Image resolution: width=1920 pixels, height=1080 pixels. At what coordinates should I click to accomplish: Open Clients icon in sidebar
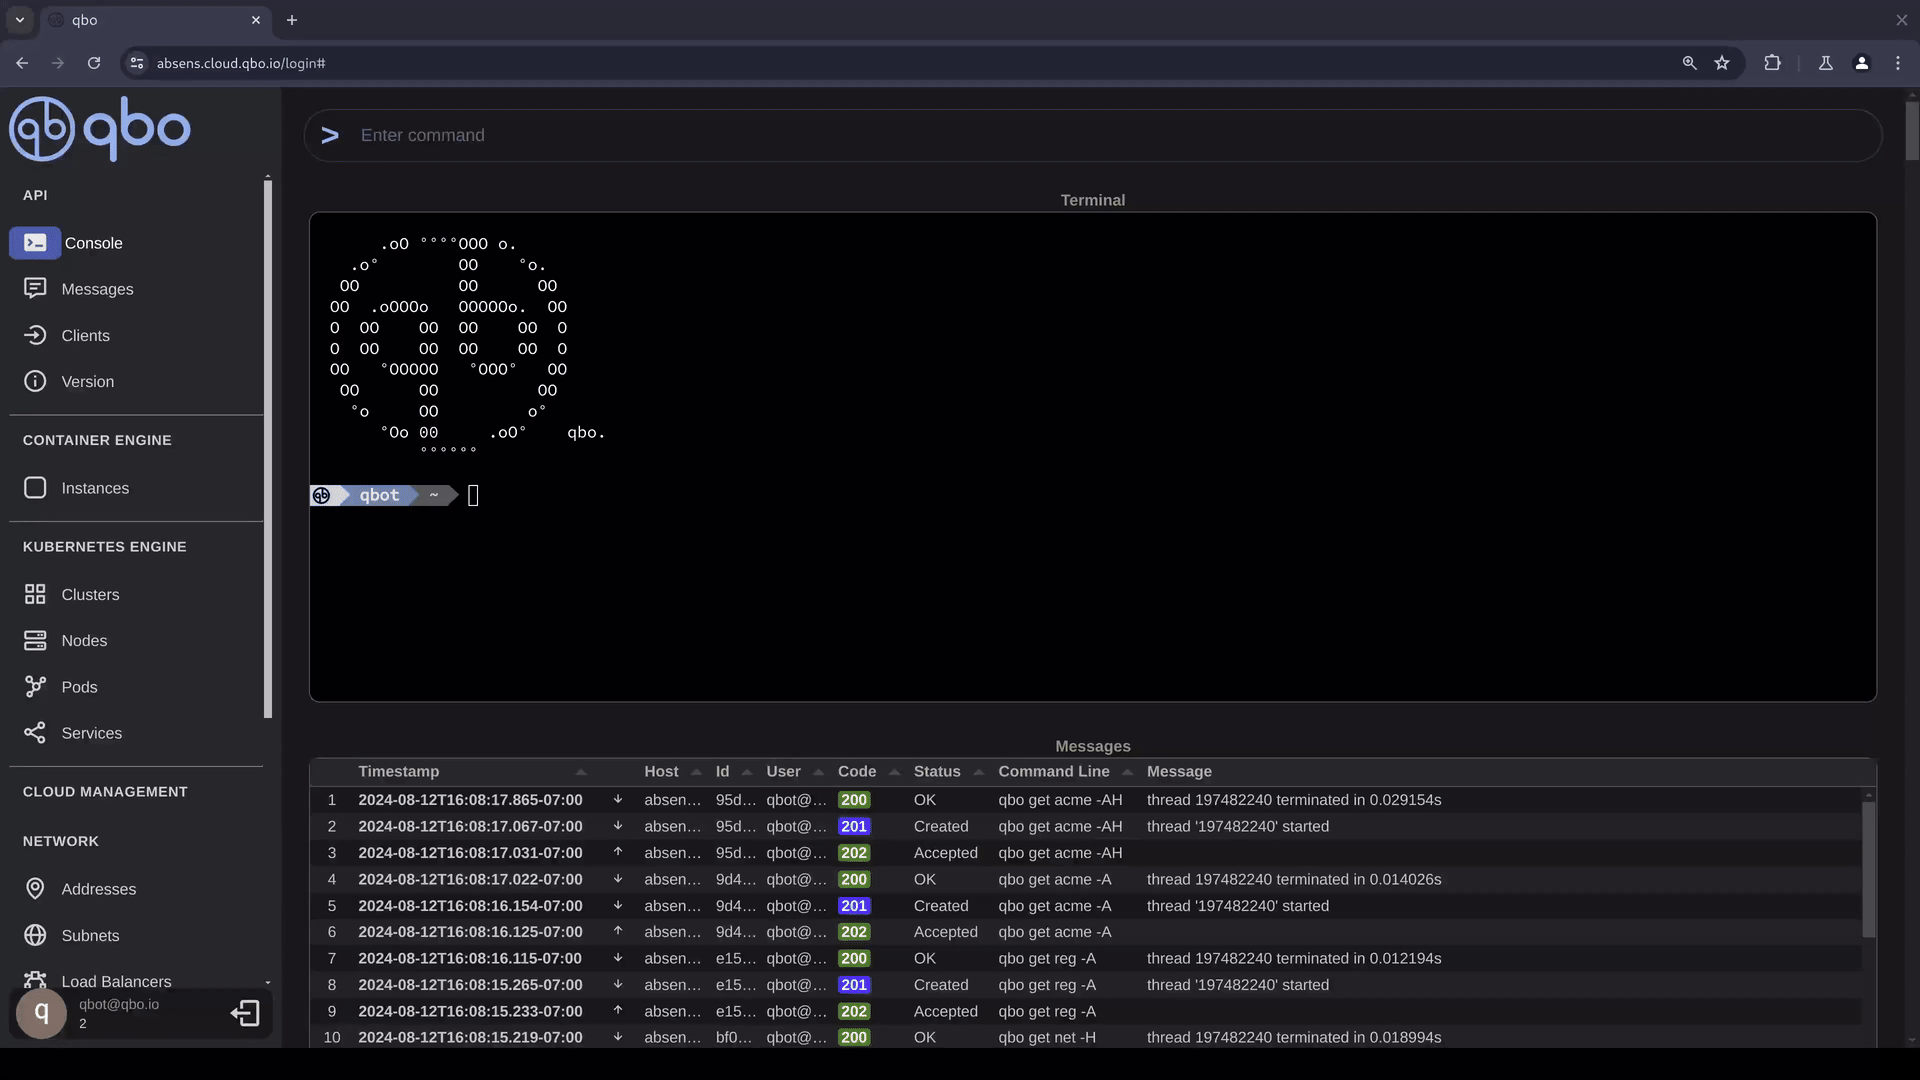point(35,335)
